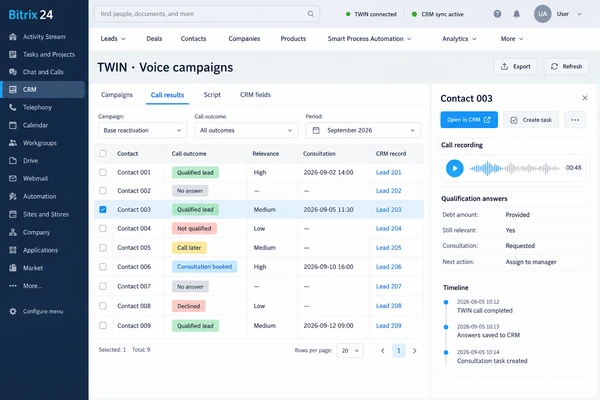Expand the Analytics menu
This screenshot has width=600, height=400.
pyautogui.click(x=459, y=39)
